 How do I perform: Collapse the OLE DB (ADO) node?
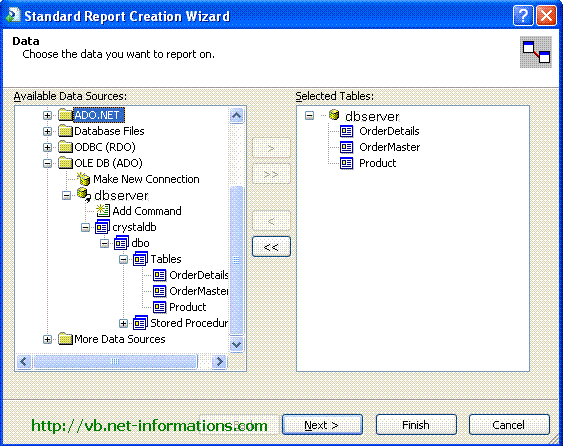tap(47, 163)
